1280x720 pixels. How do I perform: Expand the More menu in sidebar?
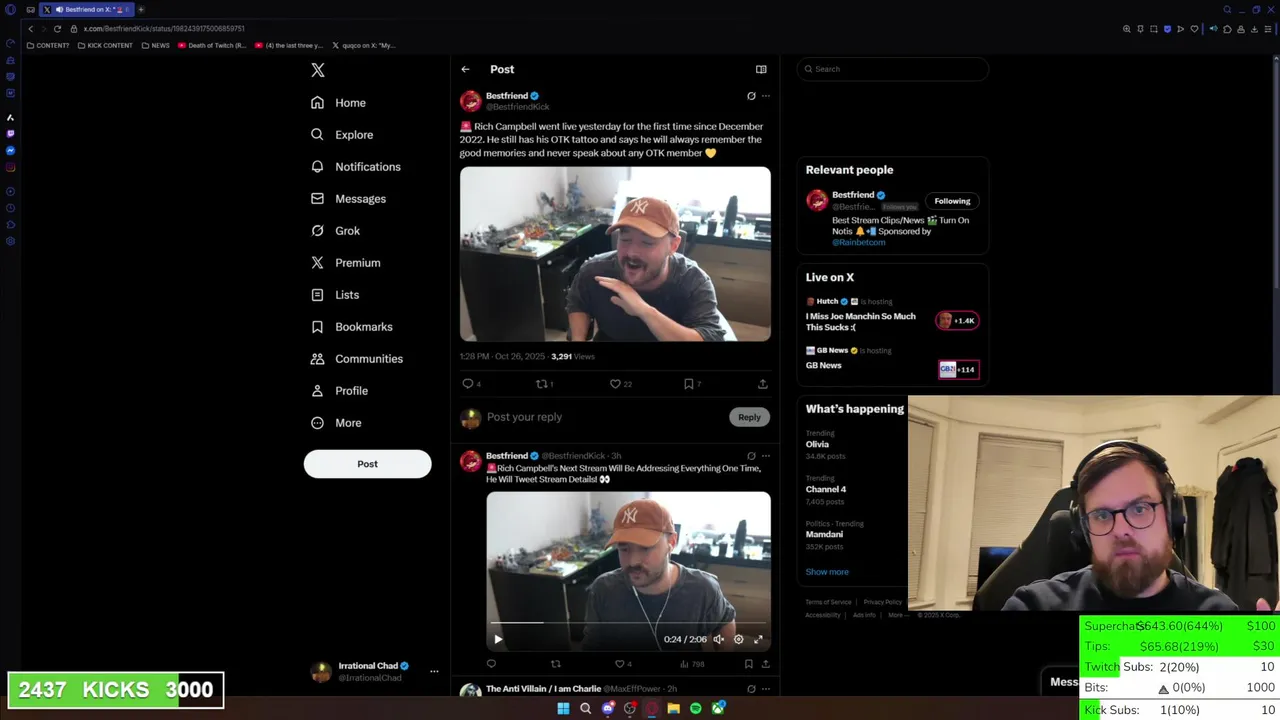coord(336,423)
